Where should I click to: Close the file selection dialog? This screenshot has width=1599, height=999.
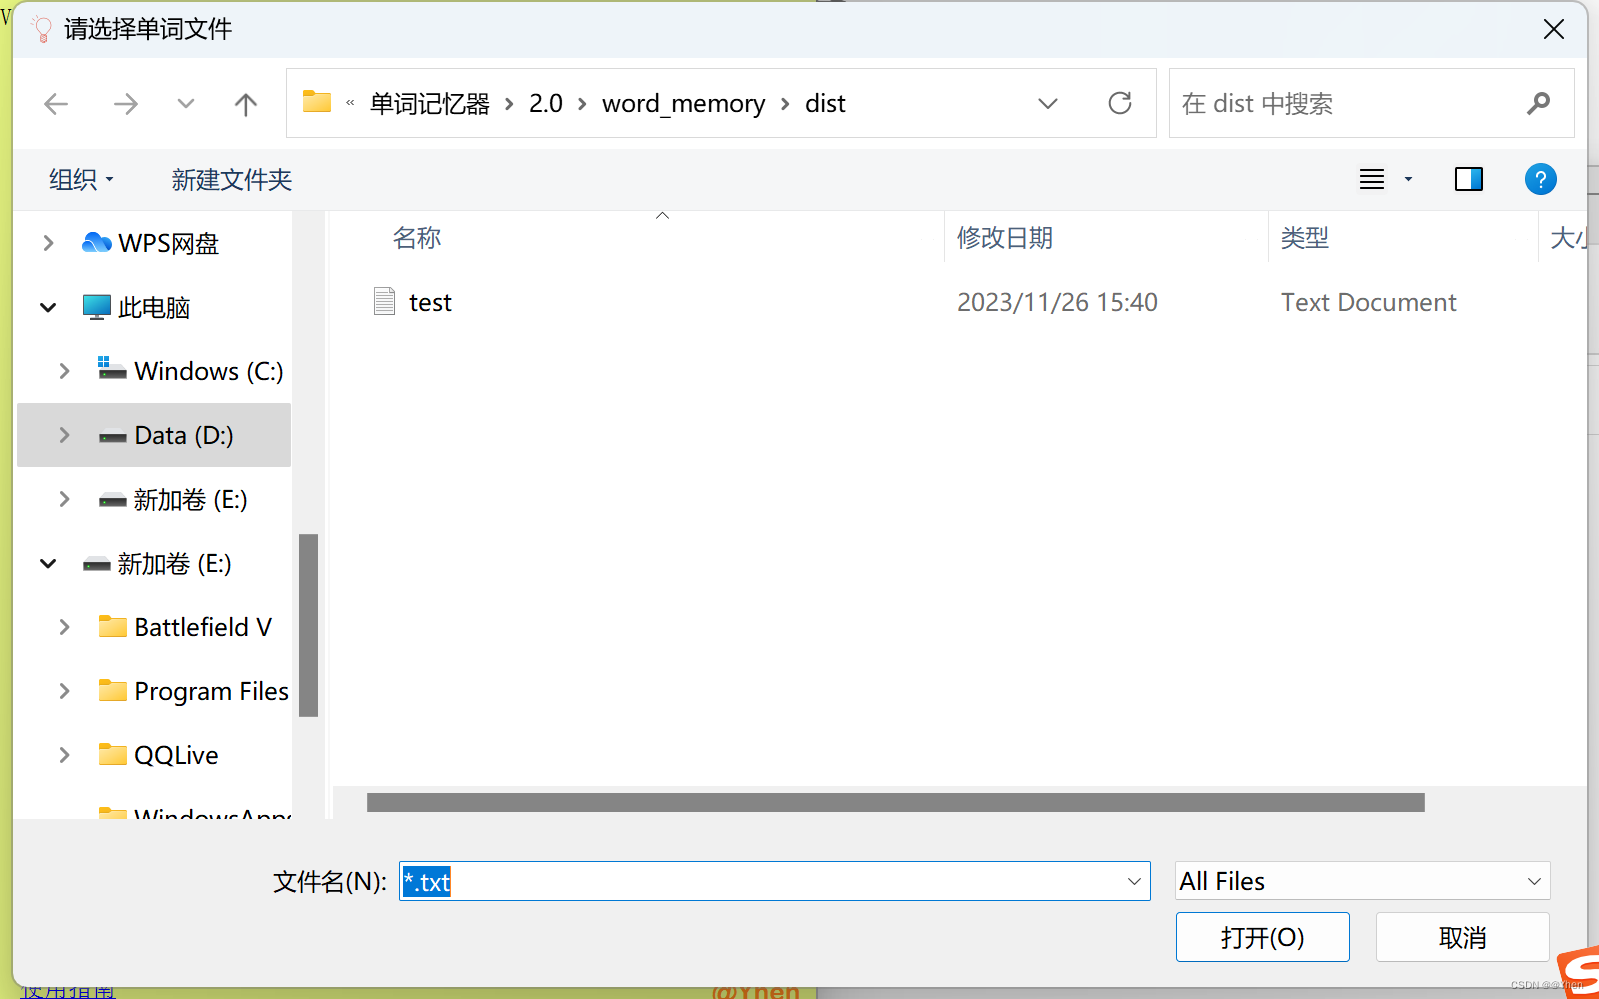[x=1553, y=29]
